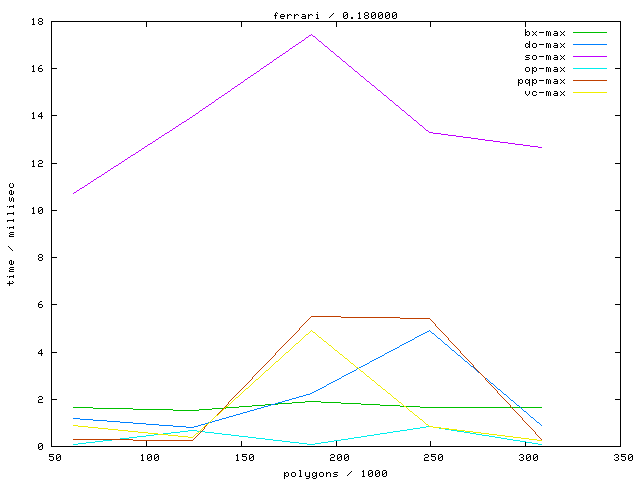640x480 pixels.
Task: Click the 'time / millisec' y-axis label
Action: coord(12,234)
